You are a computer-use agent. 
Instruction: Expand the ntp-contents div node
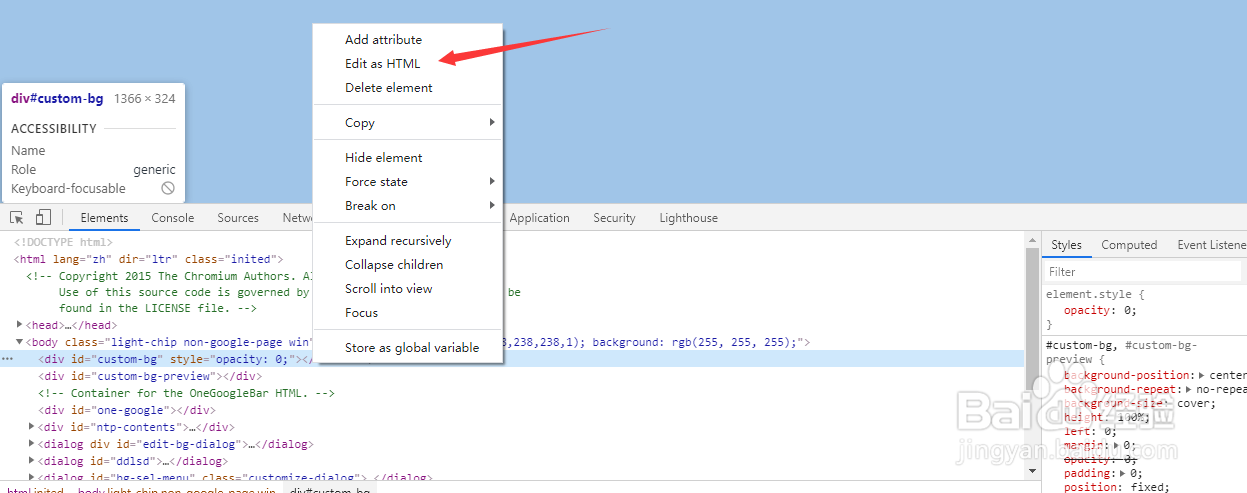pyautogui.click(x=33, y=427)
